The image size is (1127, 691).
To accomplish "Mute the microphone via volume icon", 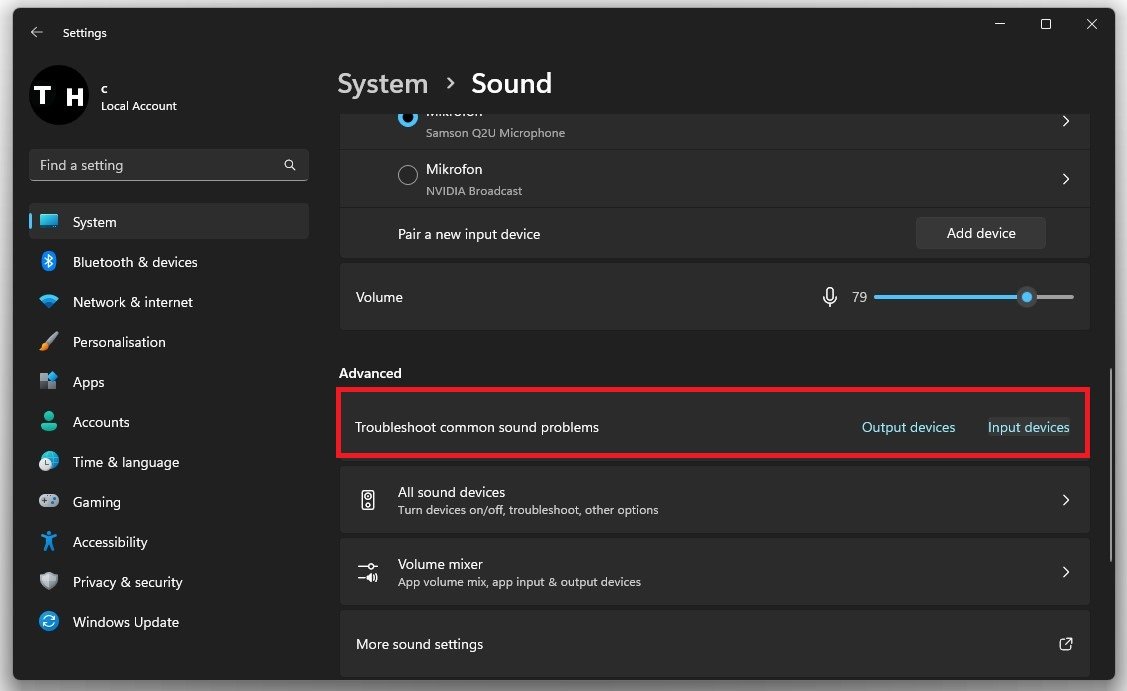I will pos(829,297).
